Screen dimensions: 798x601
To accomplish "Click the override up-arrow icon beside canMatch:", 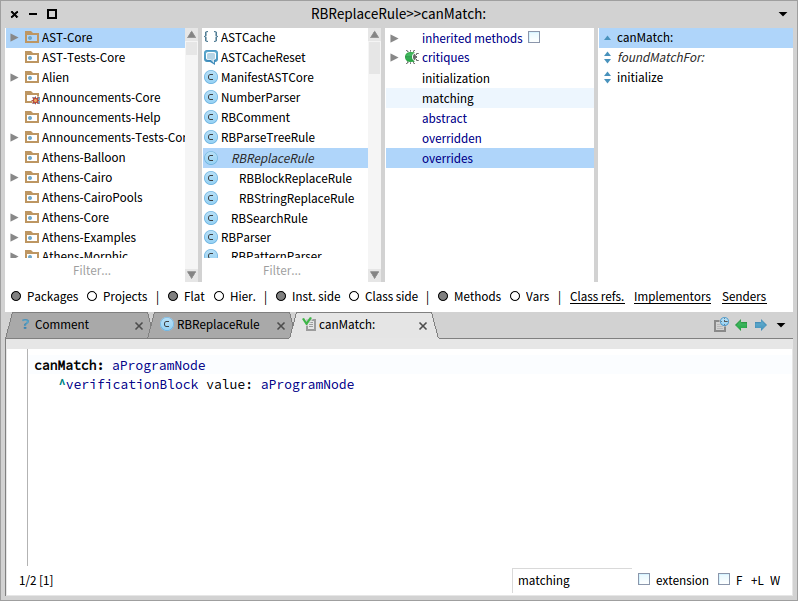I will (607, 38).
